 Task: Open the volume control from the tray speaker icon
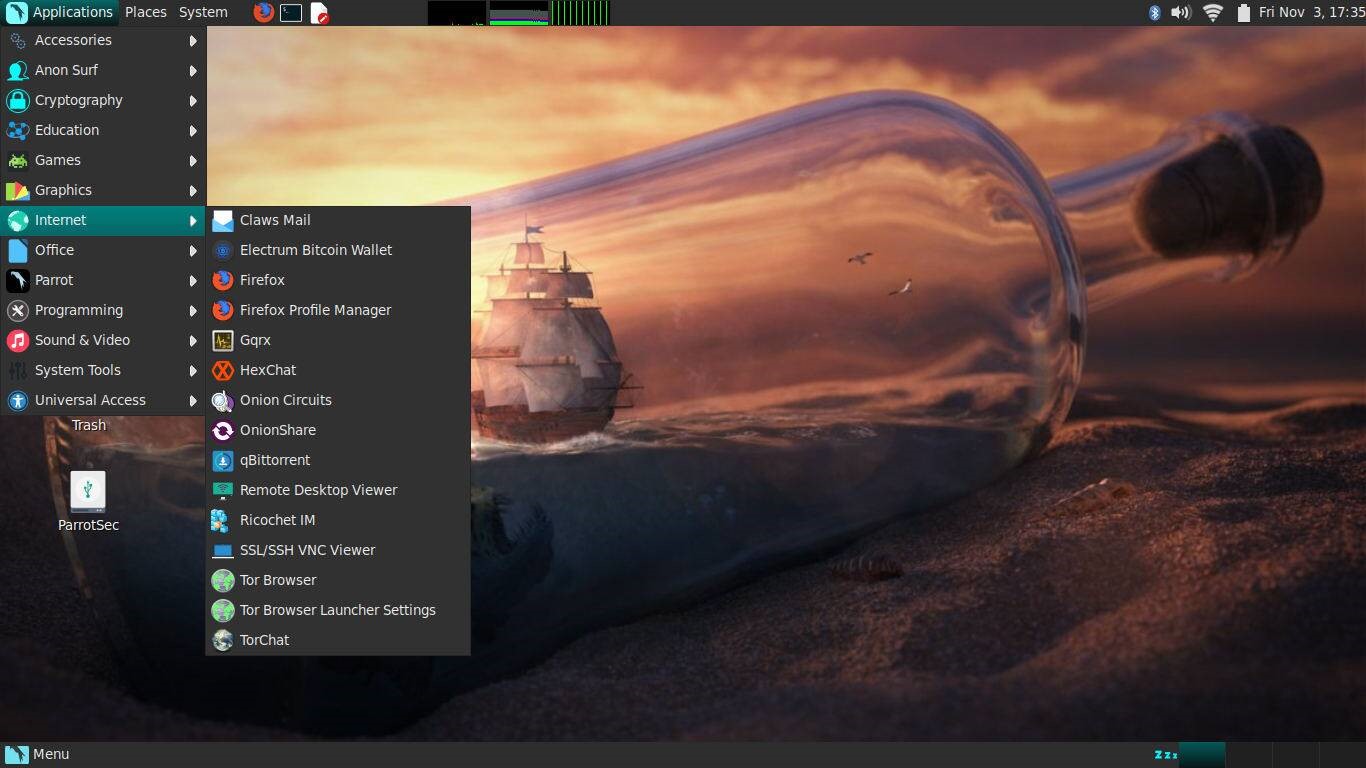[1183, 13]
